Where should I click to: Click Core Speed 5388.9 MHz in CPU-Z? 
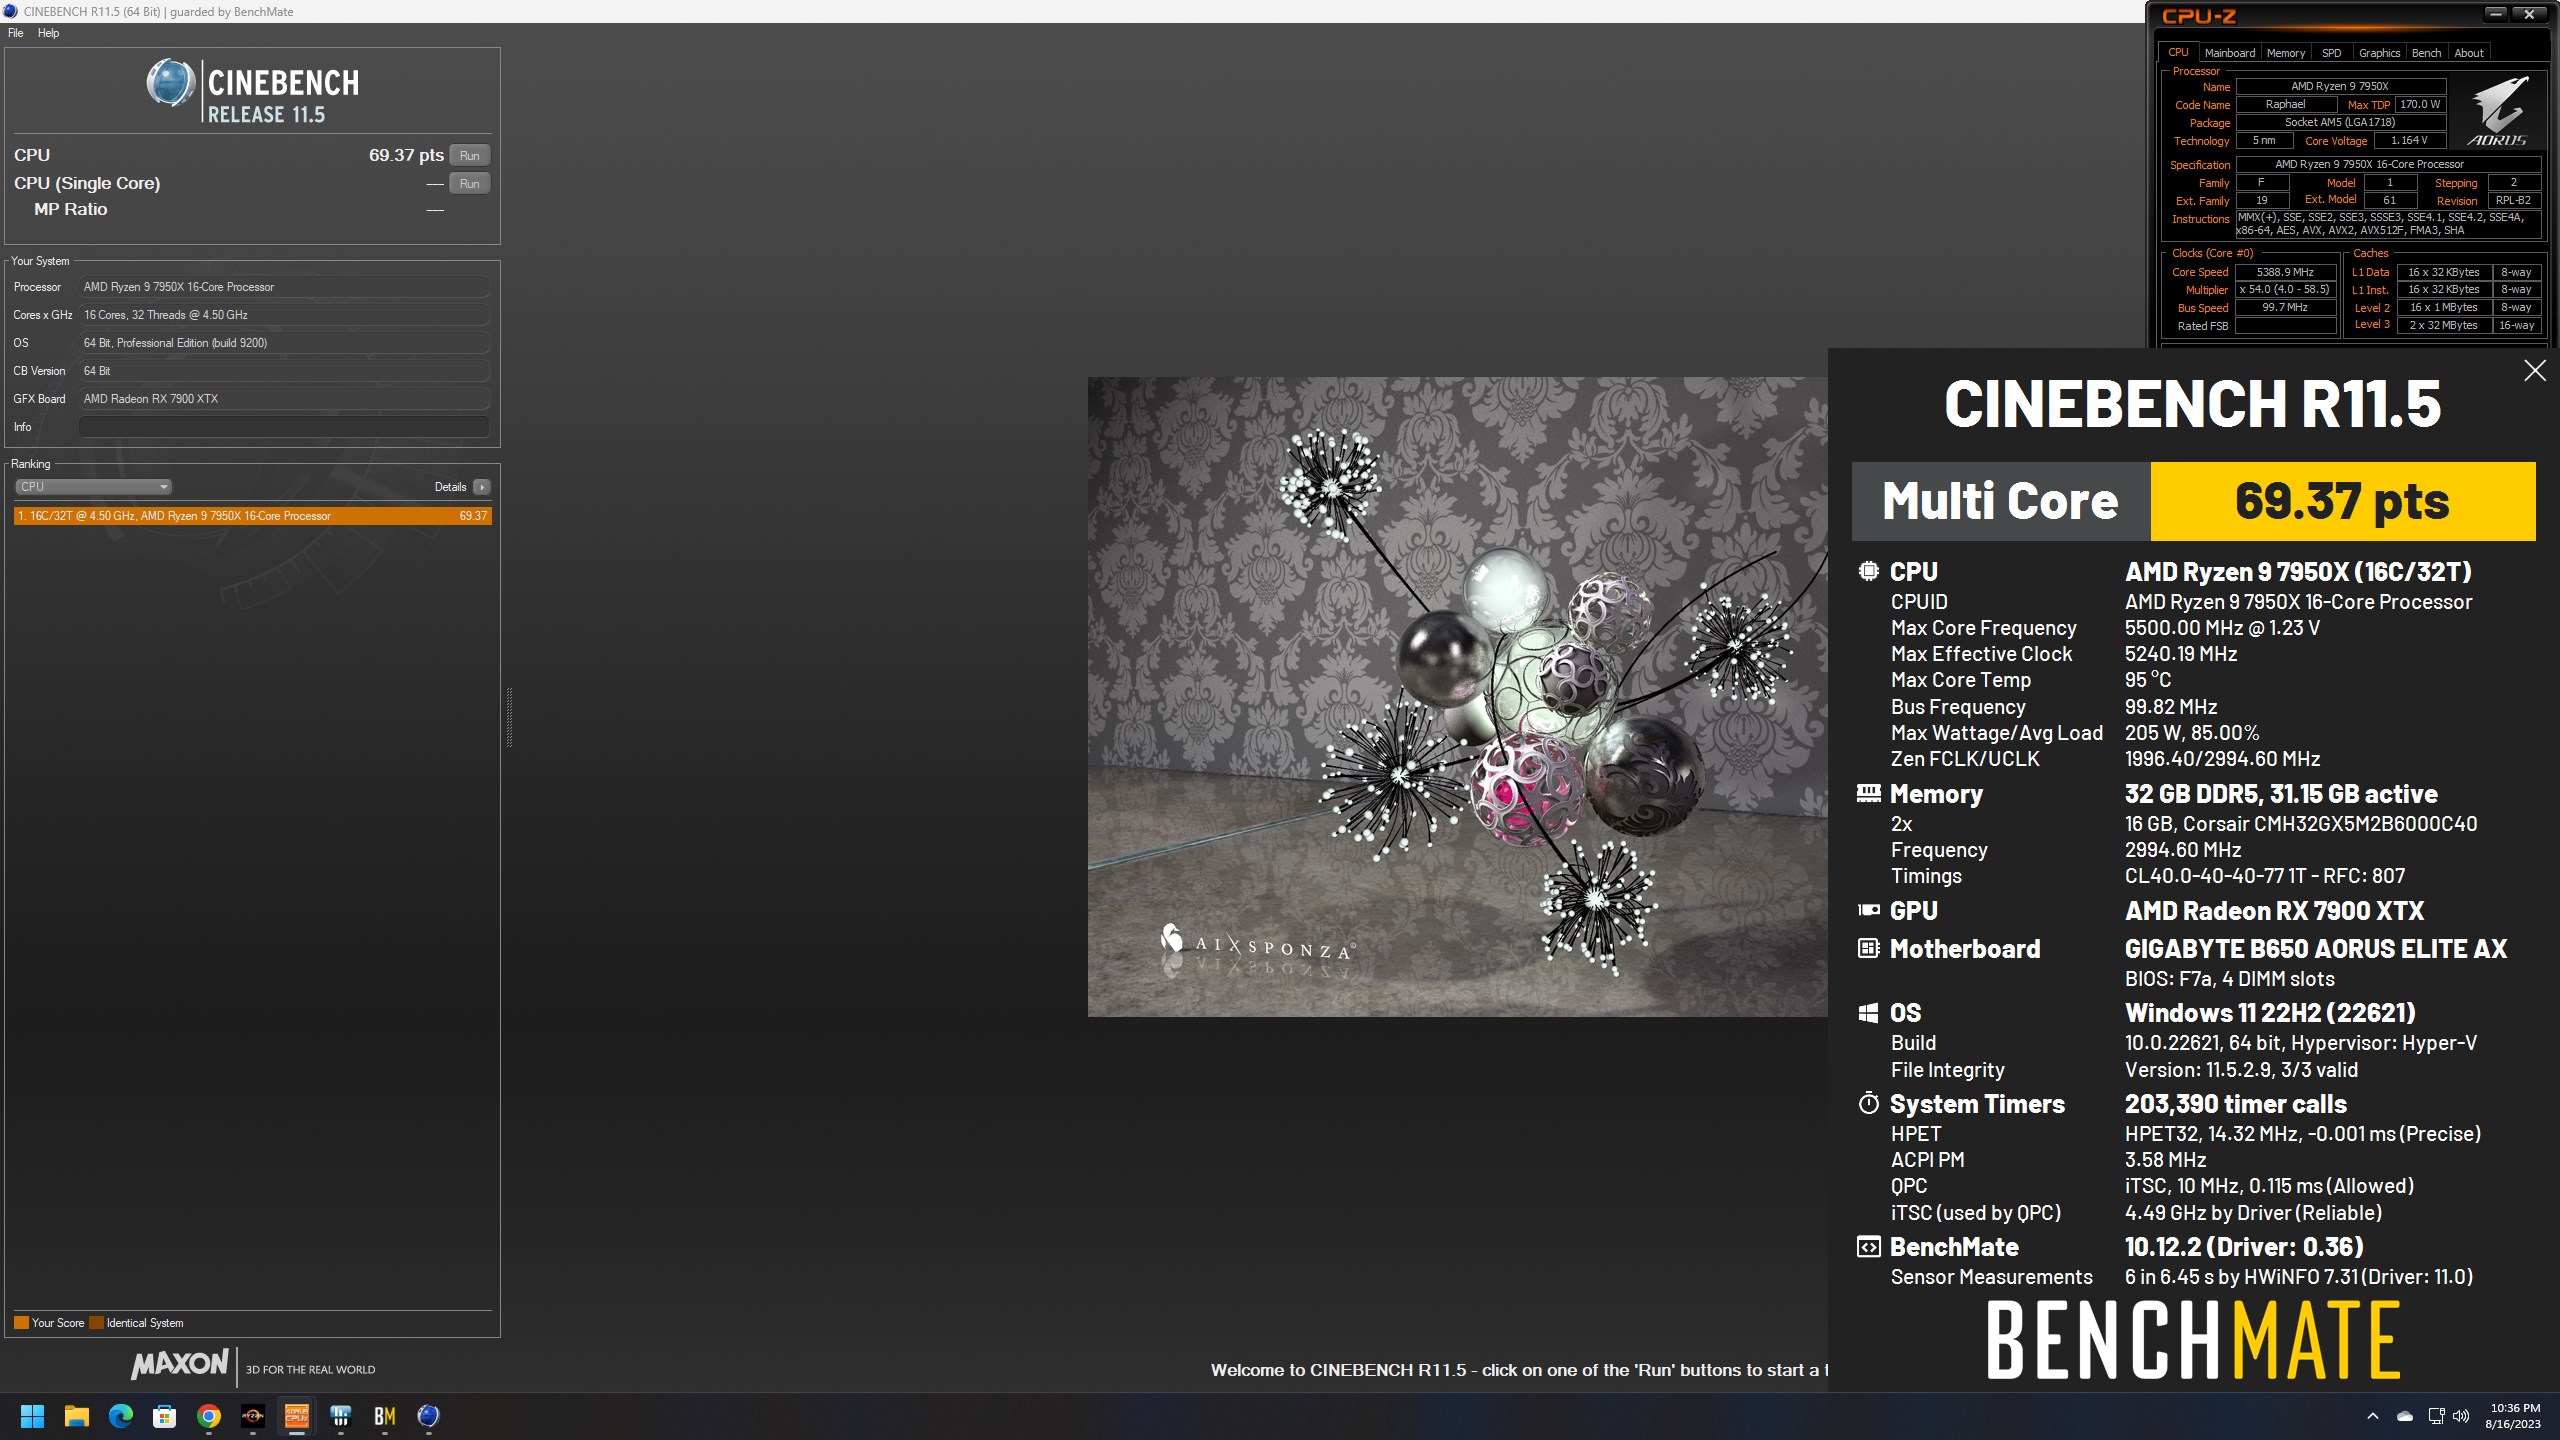(x=2285, y=272)
